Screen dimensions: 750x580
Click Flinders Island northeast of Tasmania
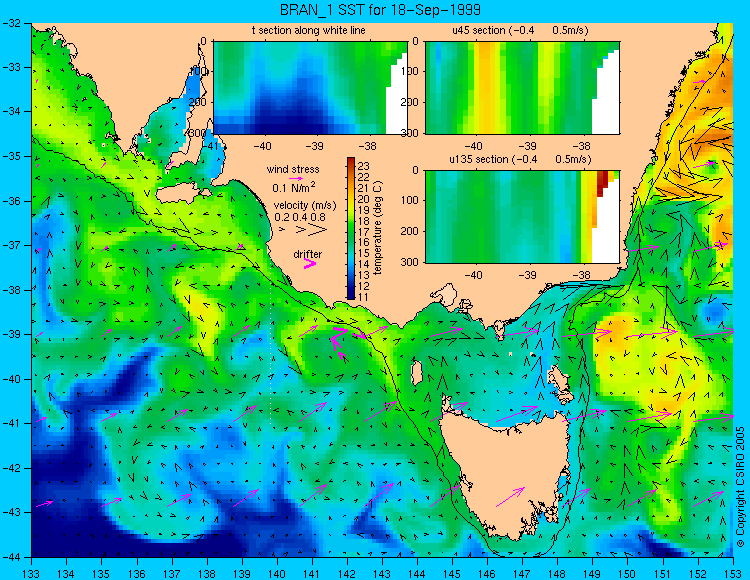pos(560,378)
